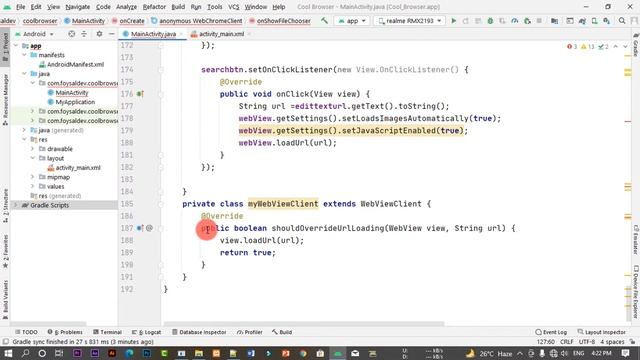Open Windows Start menu
Screen dimensions: 640x360
pyautogui.click(x=8, y=353)
